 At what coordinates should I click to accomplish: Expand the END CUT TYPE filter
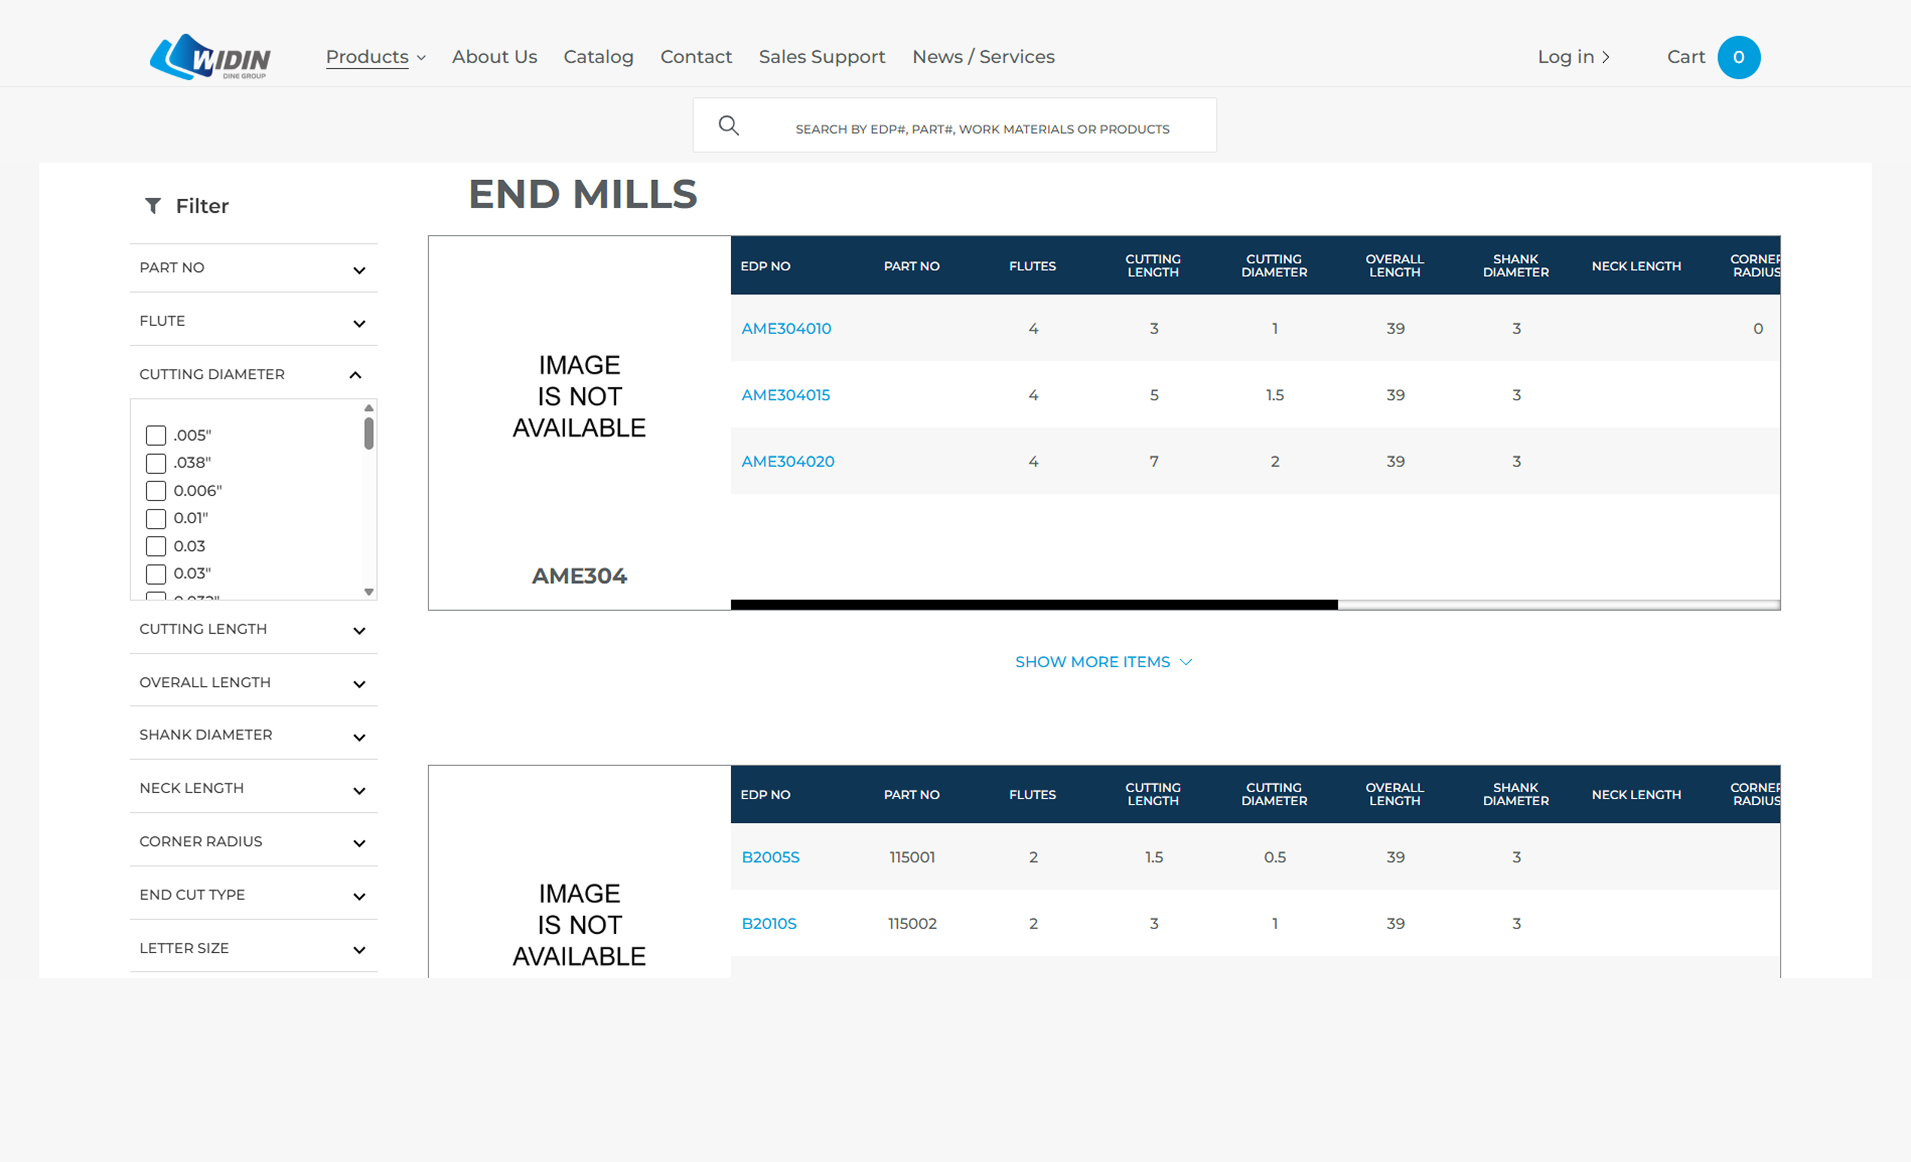[x=253, y=894]
